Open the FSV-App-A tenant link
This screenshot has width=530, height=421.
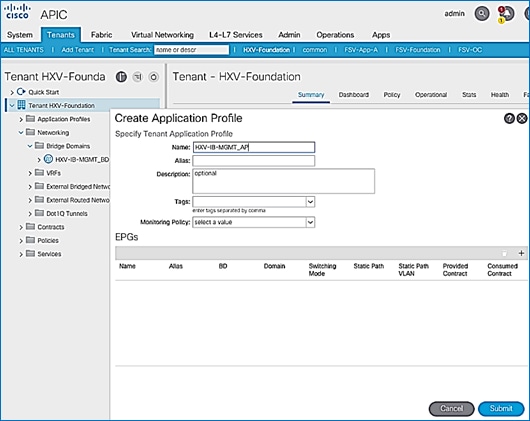(361, 50)
